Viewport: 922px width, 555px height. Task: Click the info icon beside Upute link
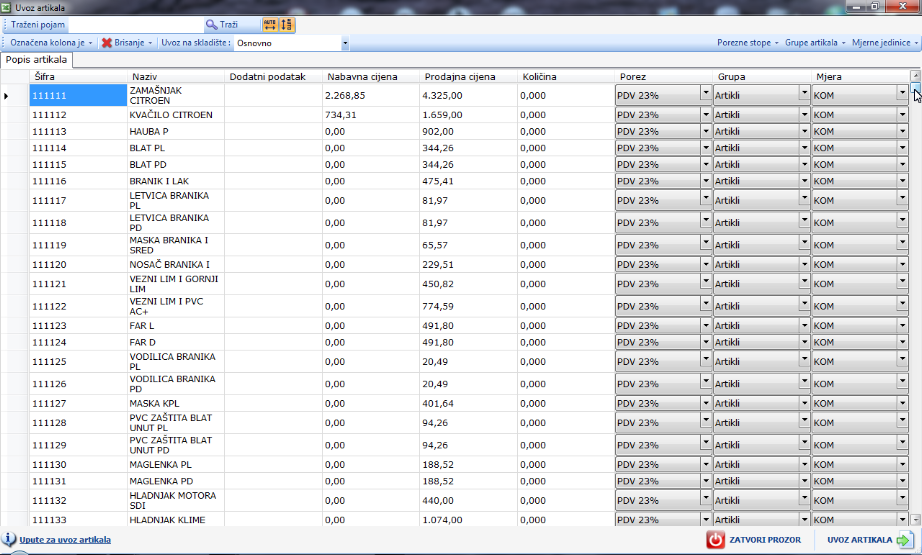pyautogui.click(x=9, y=539)
